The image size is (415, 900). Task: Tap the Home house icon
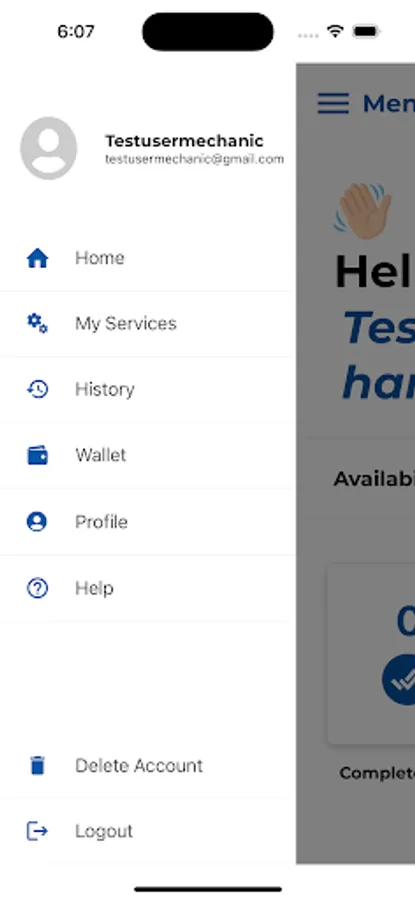(37, 258)
